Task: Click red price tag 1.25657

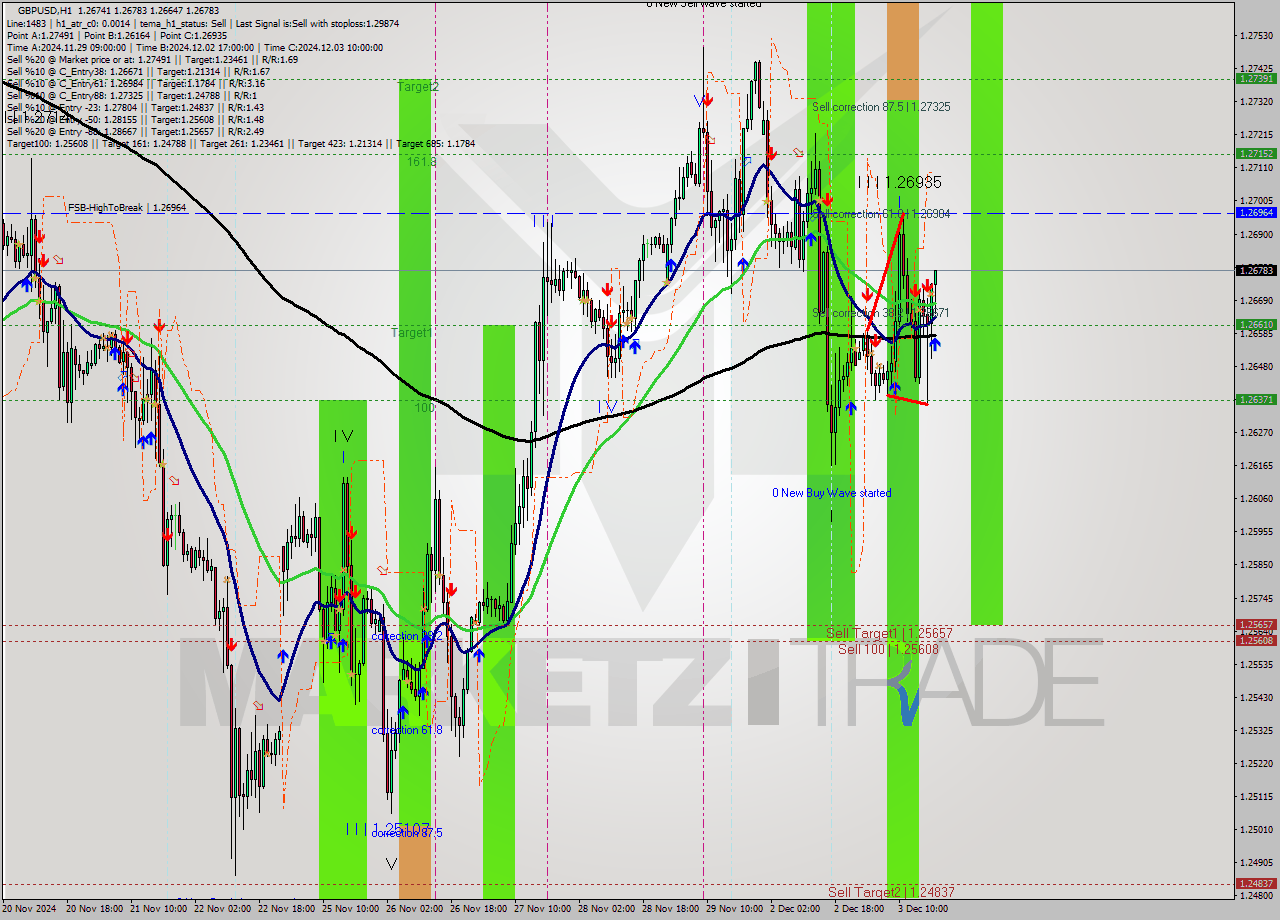Action: coord(1256,625)
